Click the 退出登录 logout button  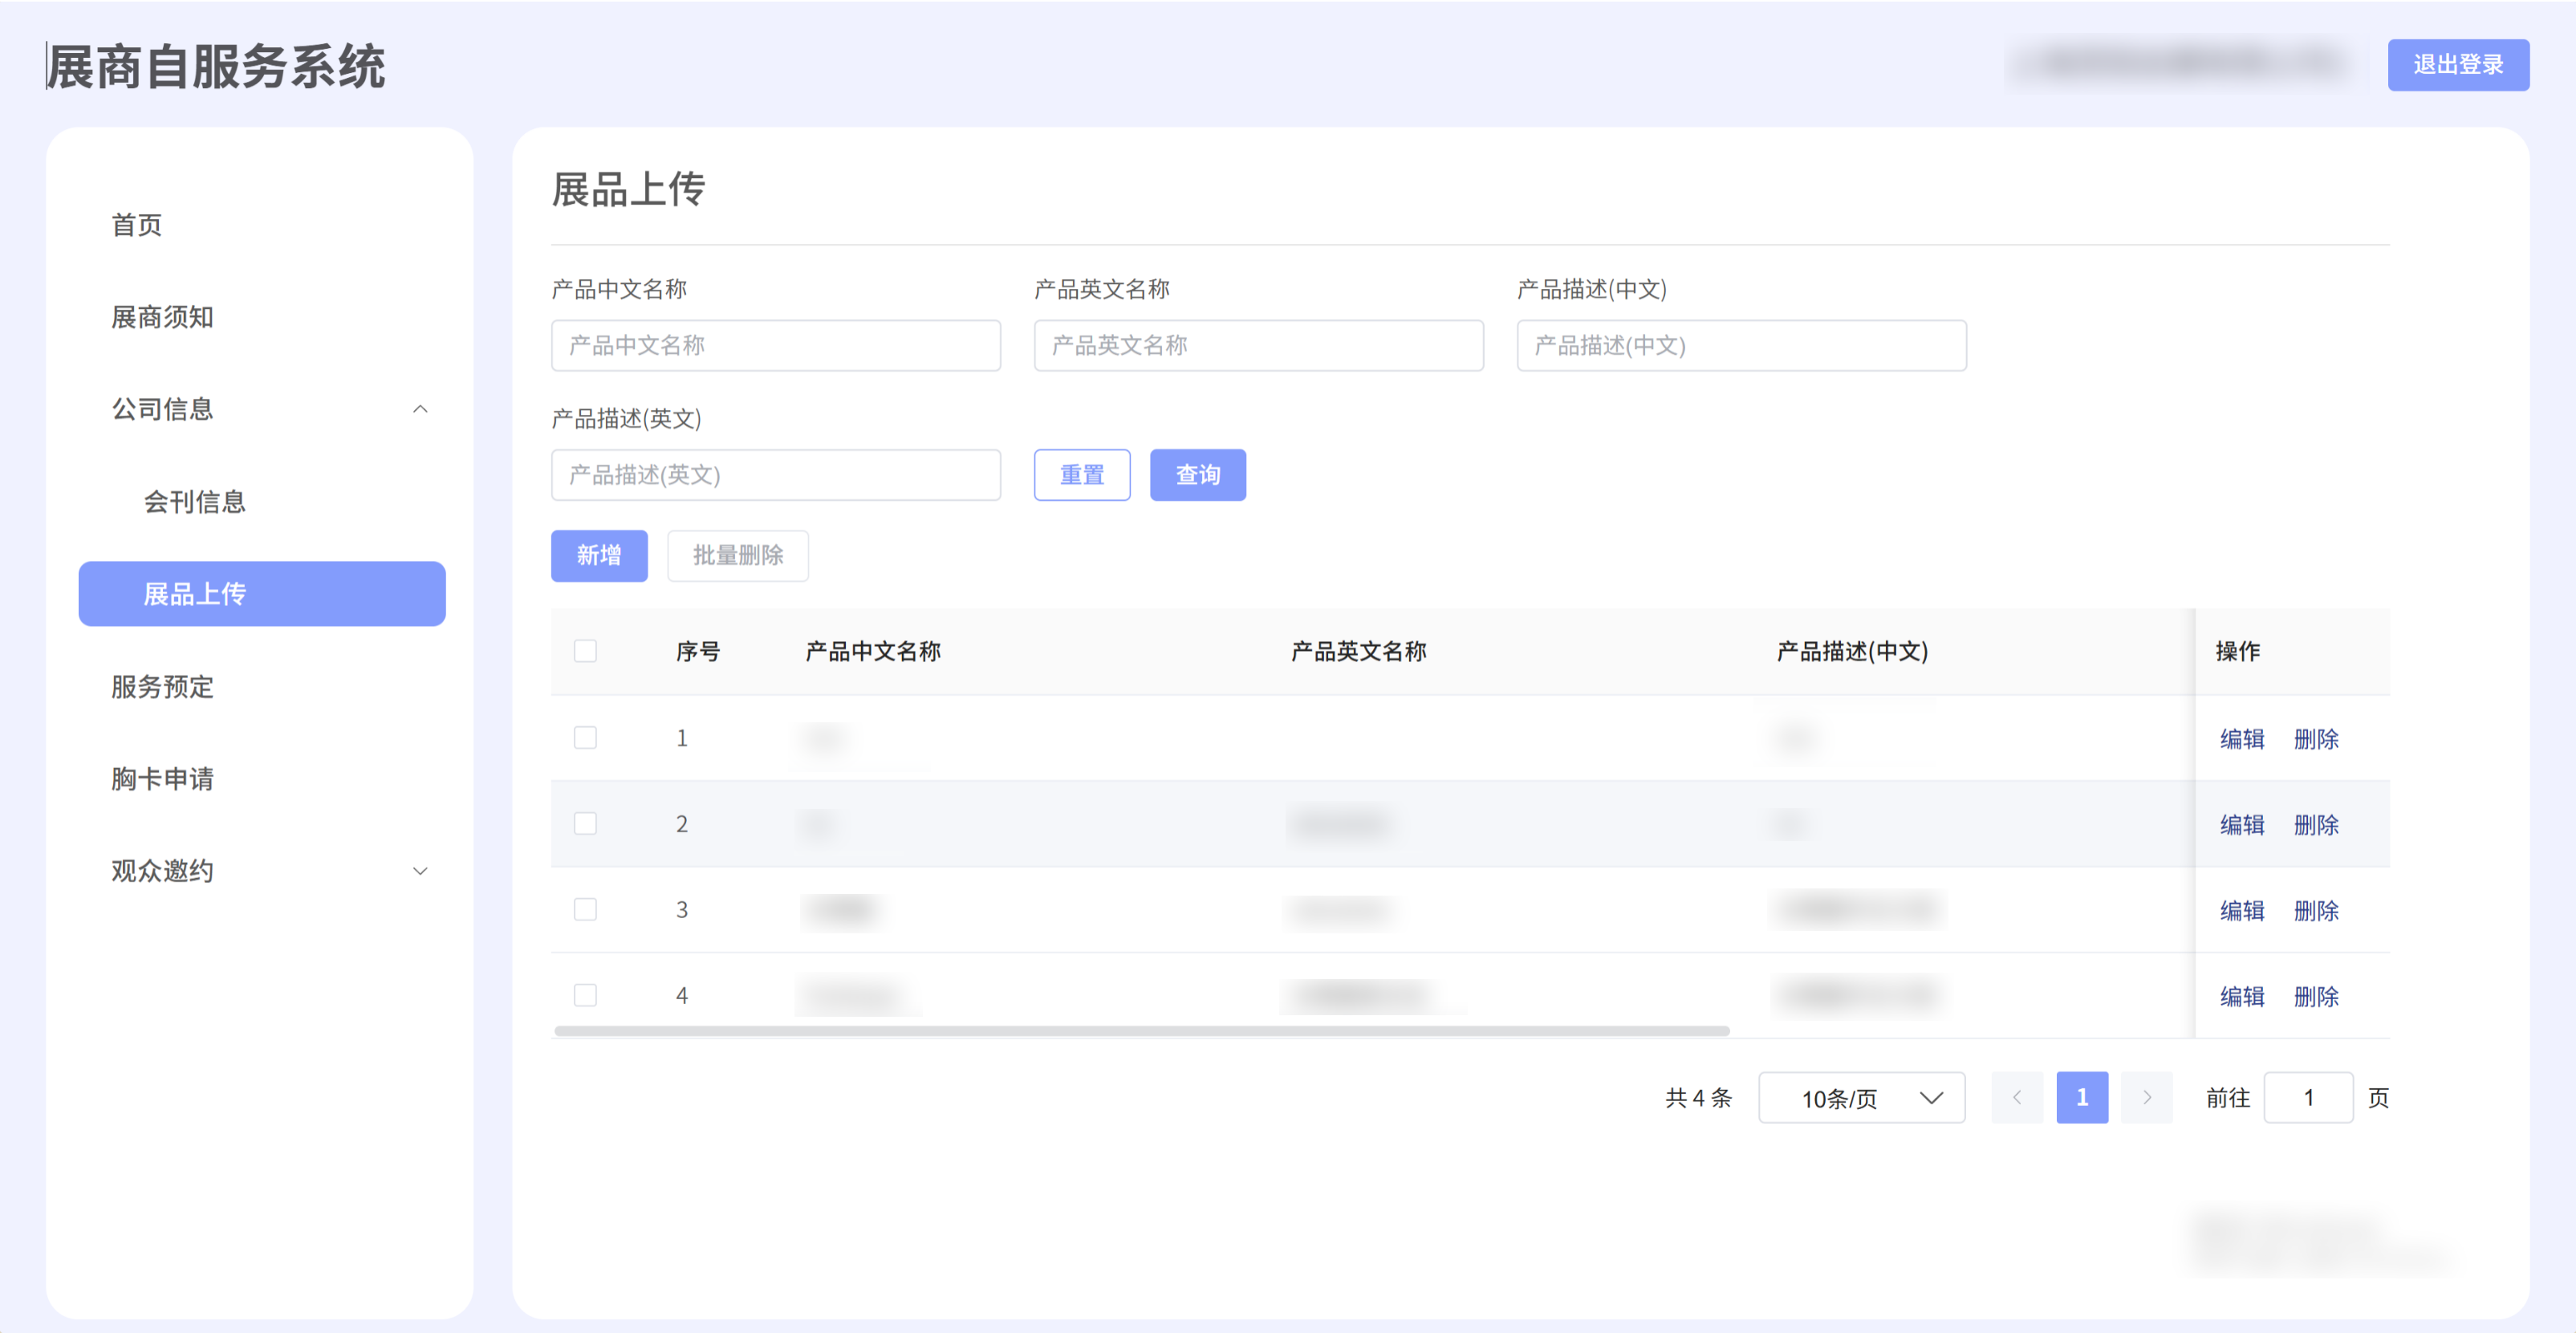(2457, 65)
